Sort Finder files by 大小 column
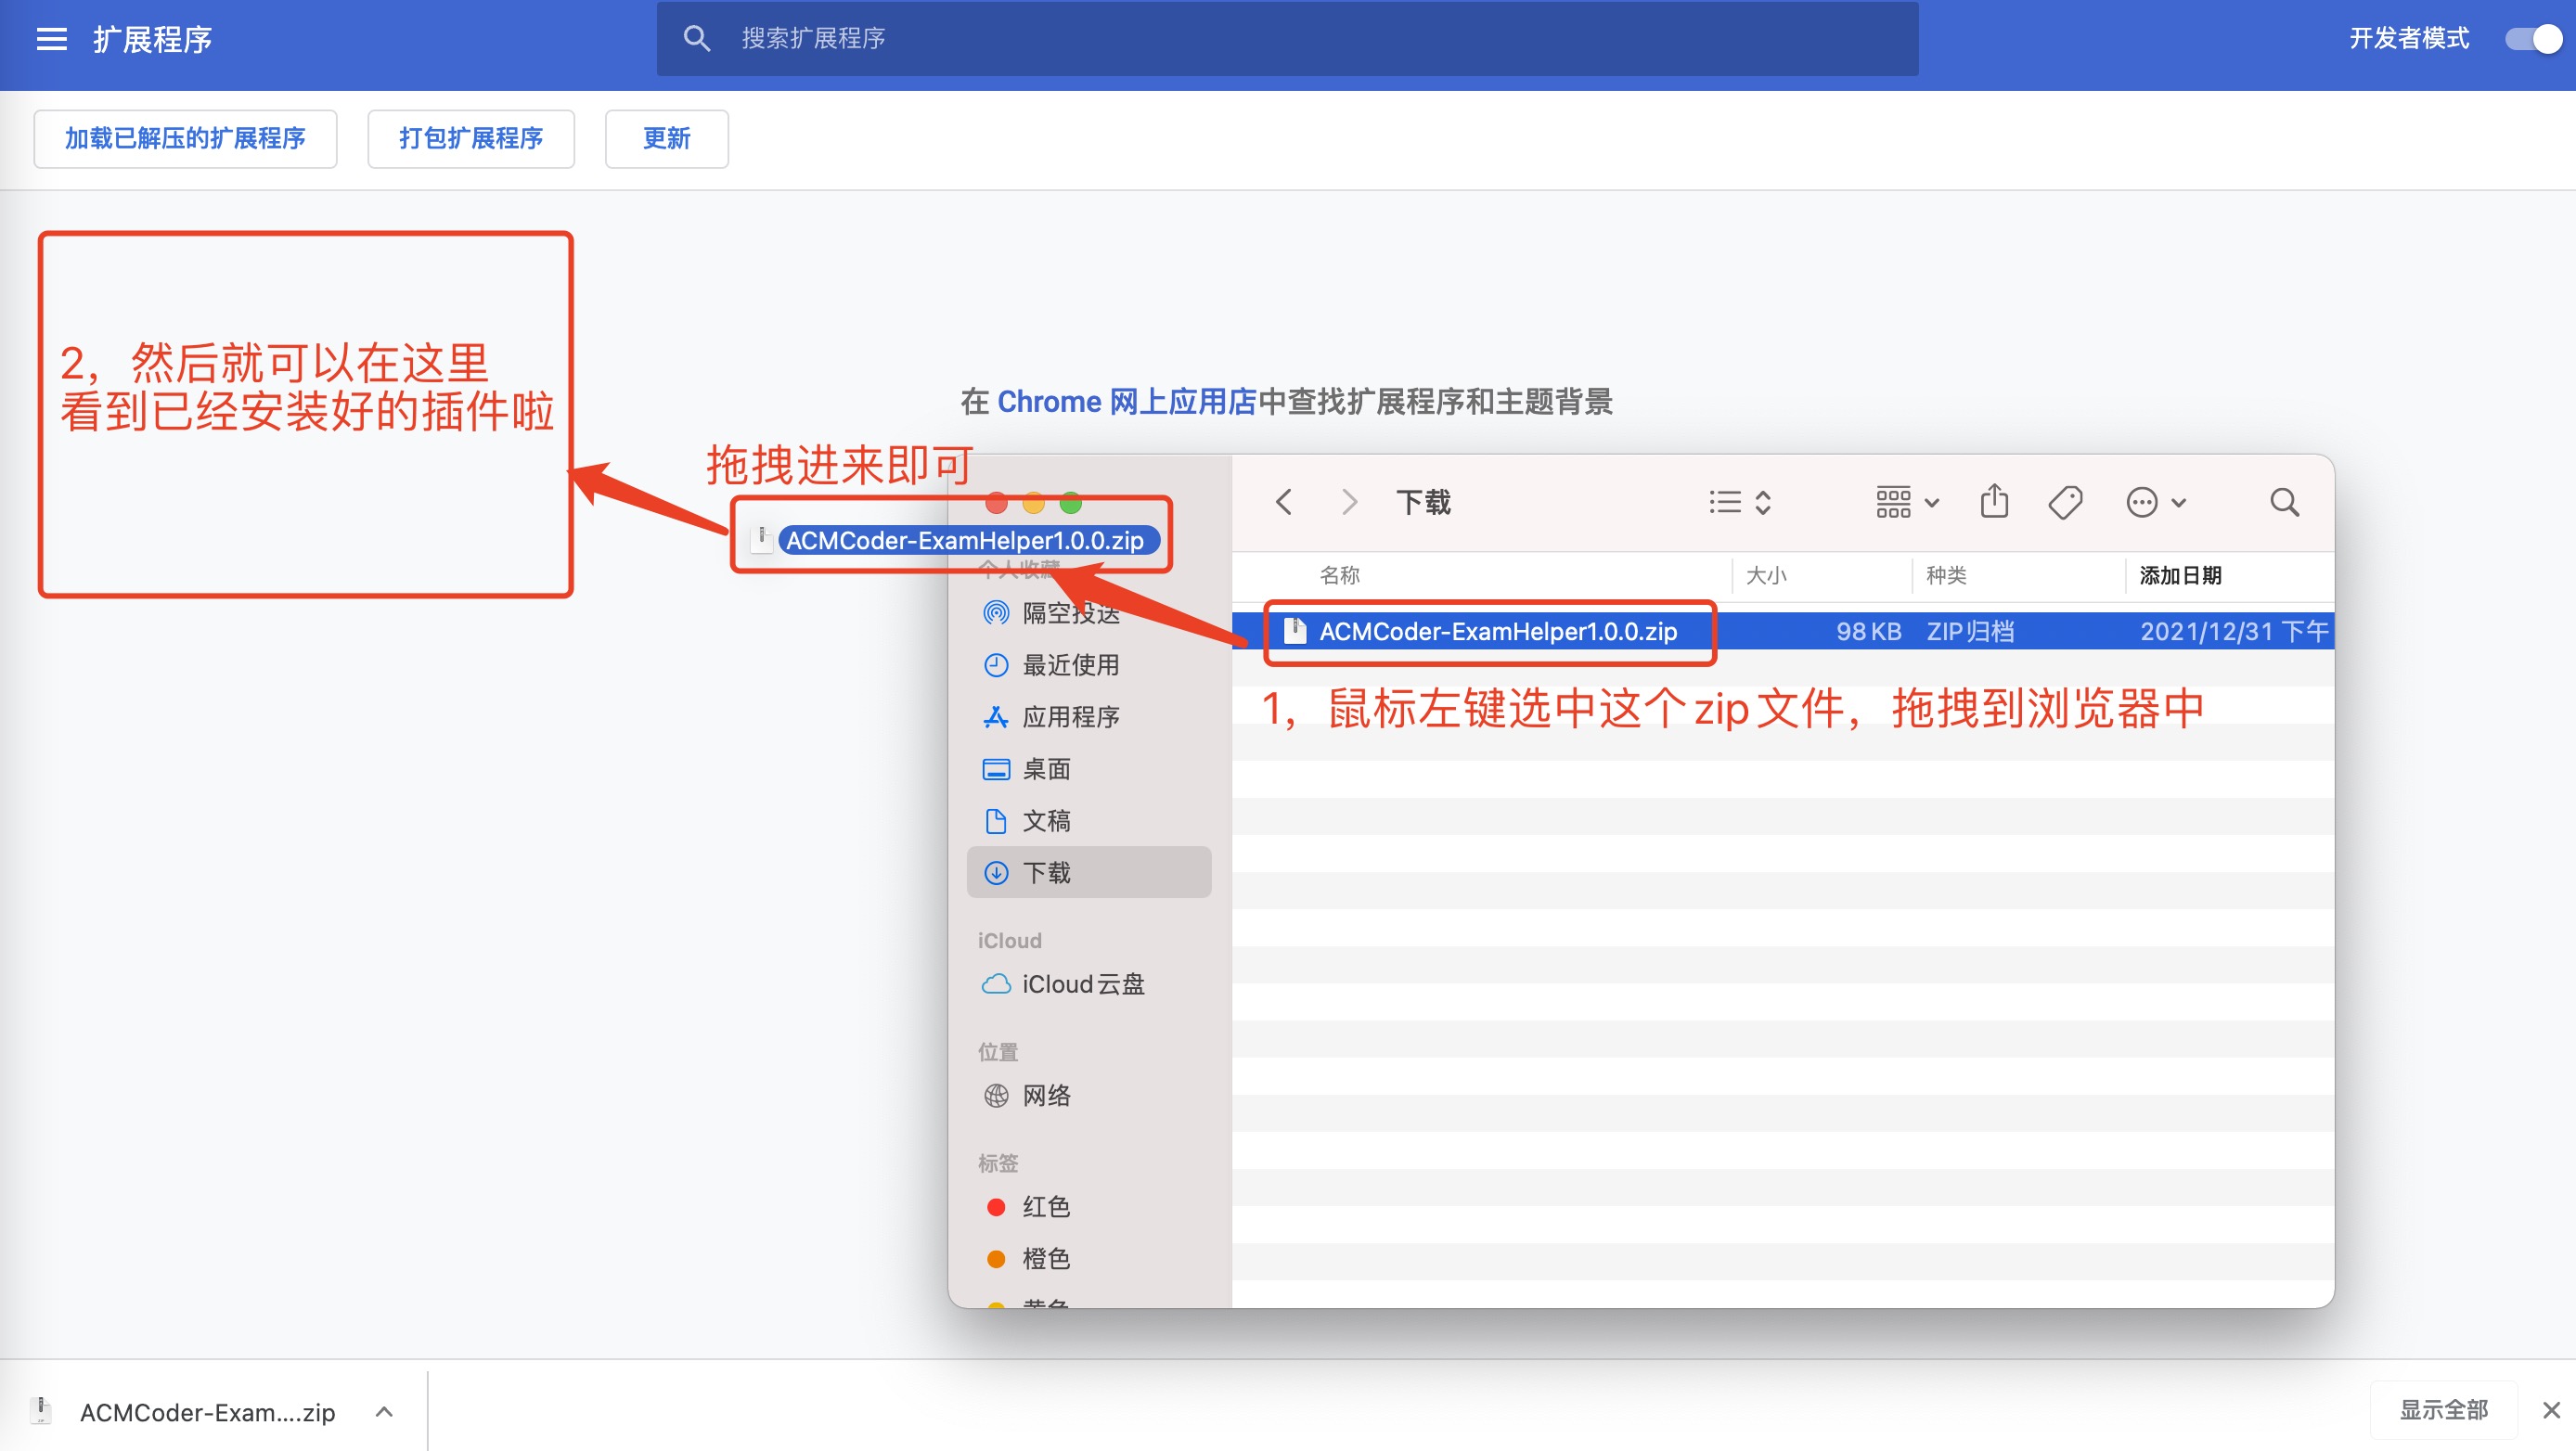 pyautogui.click(x=1766, y=575)
